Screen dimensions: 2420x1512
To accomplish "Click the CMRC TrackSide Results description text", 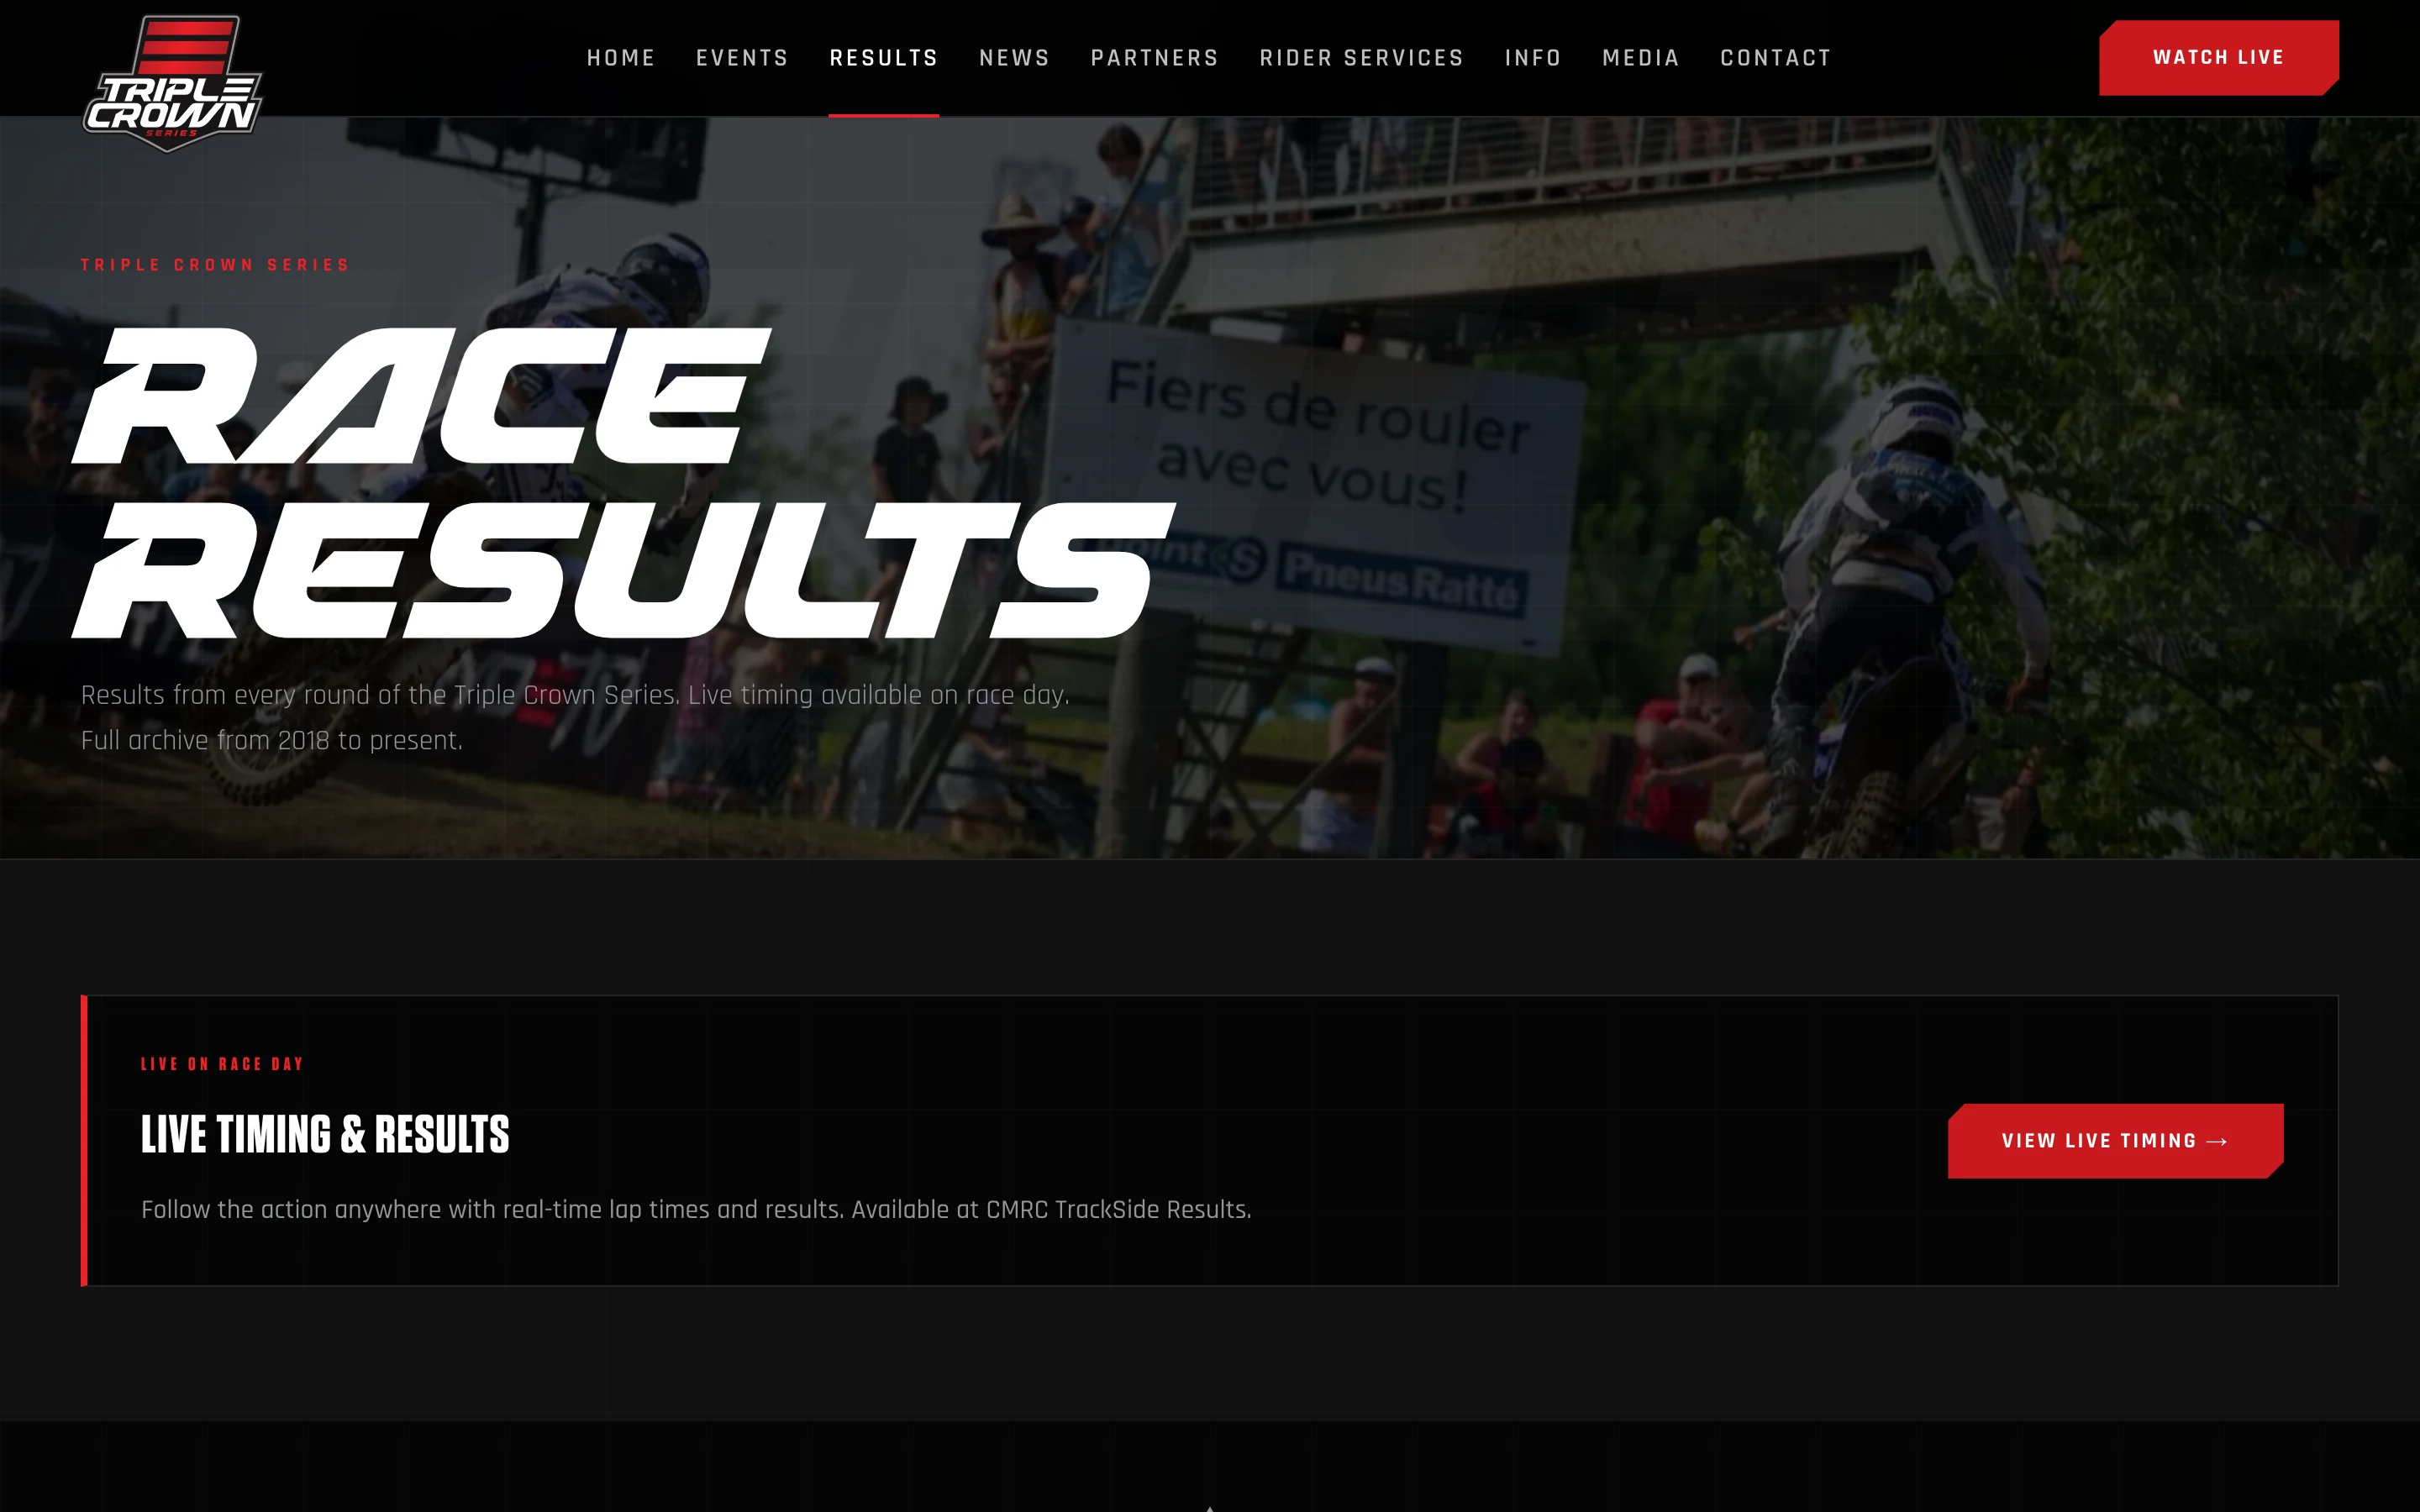I will point(696,1210).
